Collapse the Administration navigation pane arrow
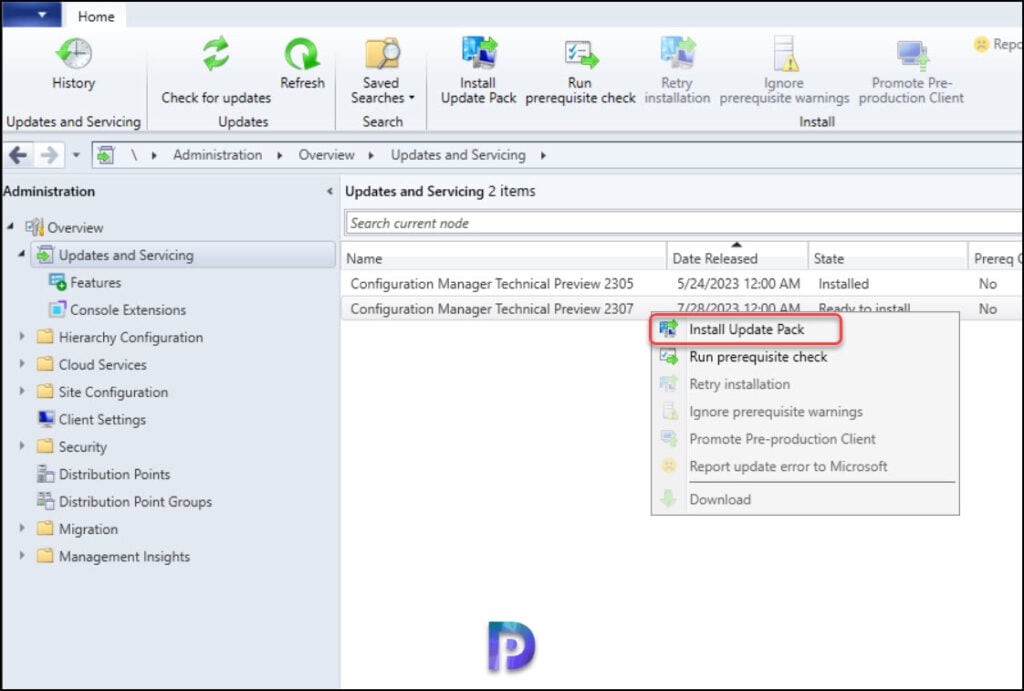 [329, 191]
